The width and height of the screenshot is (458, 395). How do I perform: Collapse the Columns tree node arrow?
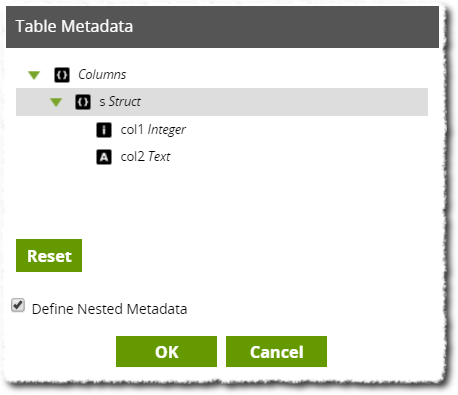point(34,75)
